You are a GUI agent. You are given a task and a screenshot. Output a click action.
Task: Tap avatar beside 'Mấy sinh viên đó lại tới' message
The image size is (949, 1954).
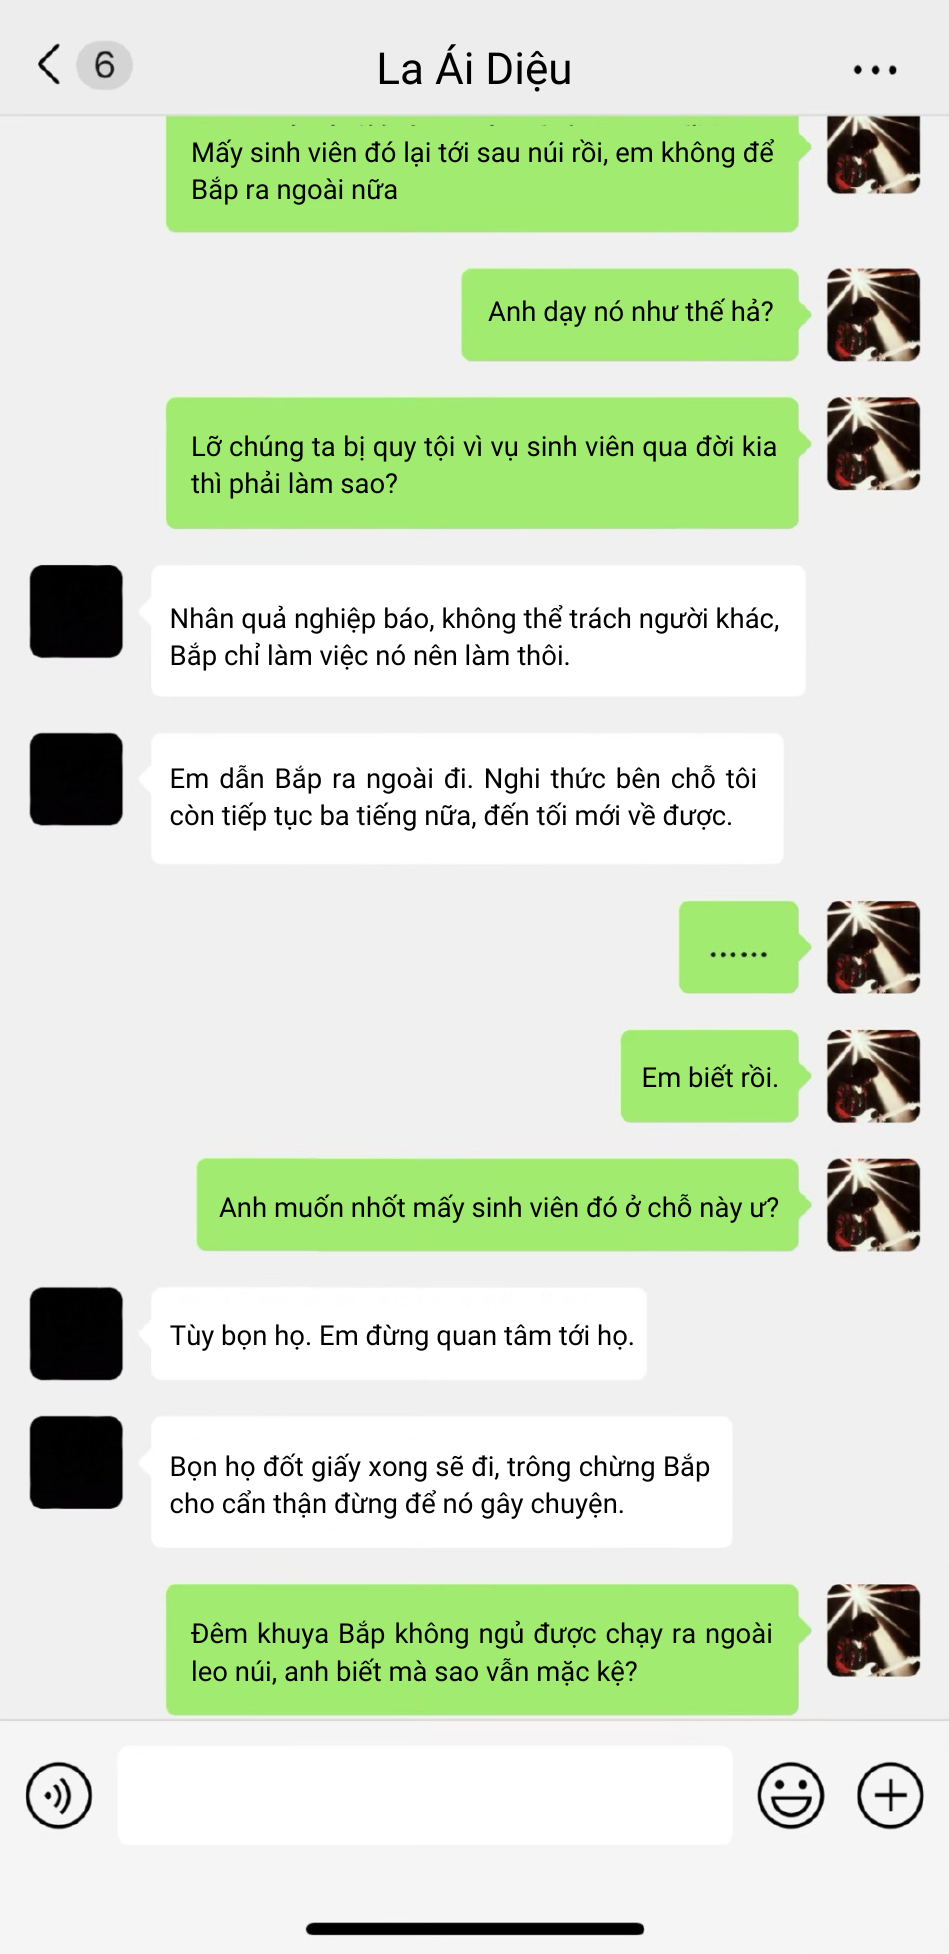click(873, 154)
